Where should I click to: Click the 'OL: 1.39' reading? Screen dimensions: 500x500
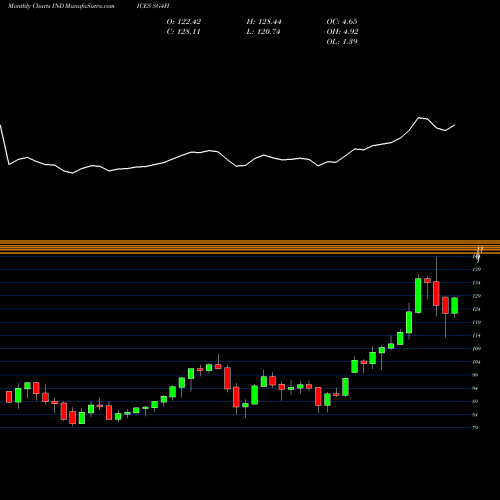[342, 42]
